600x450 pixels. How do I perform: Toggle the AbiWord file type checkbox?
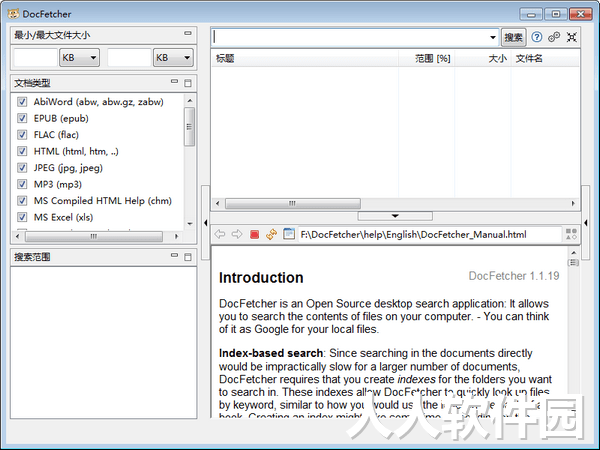pyautogui.click(x=22, y=101)
